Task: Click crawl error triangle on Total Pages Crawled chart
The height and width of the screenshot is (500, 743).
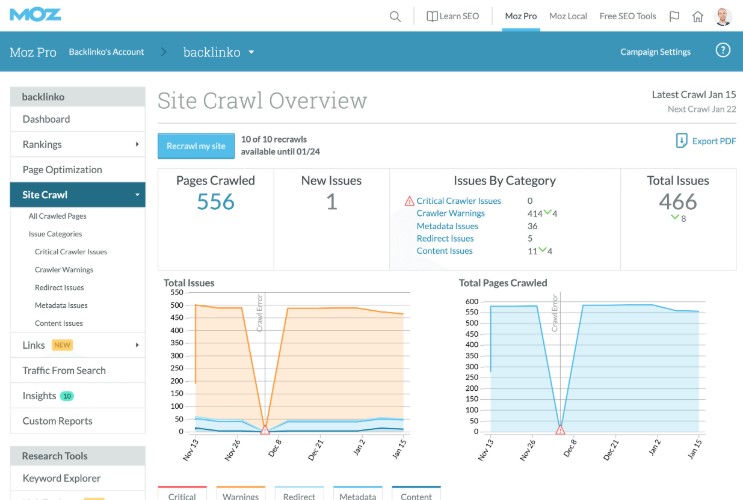Action: coord(560,430)
